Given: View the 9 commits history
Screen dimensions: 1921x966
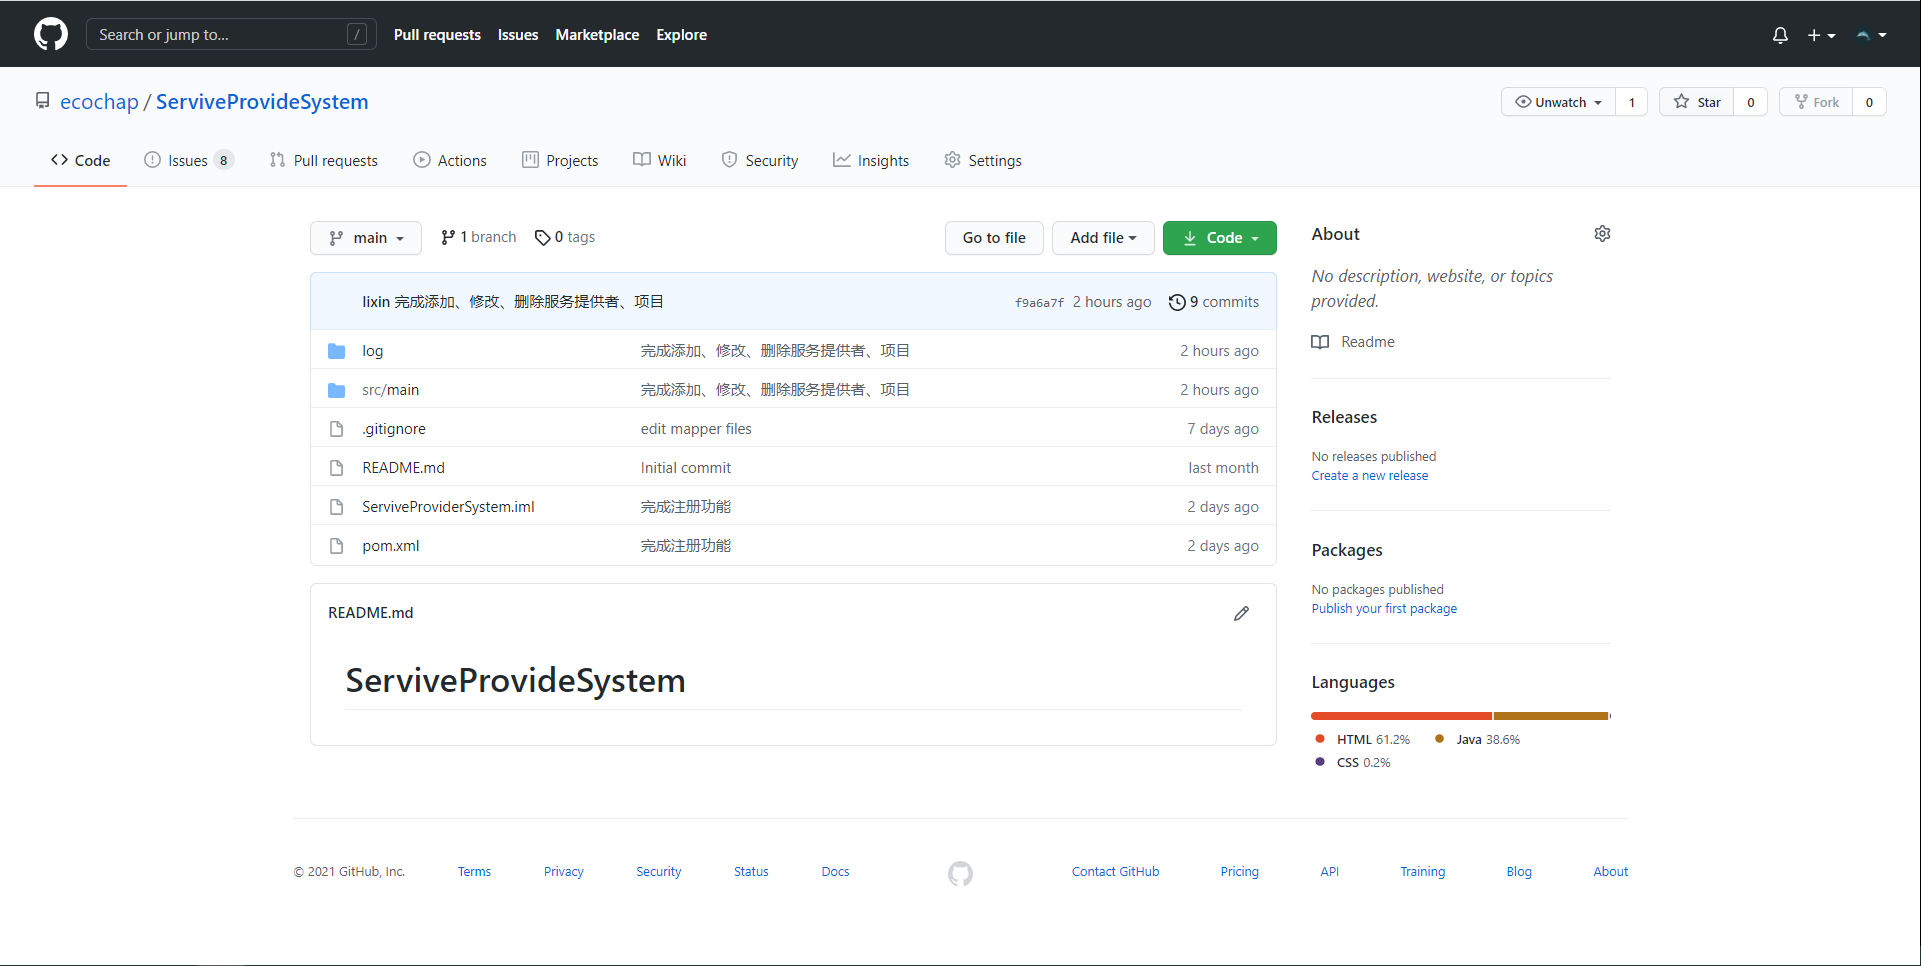Looking at the screenshot, I should [x=1214, y=302].
